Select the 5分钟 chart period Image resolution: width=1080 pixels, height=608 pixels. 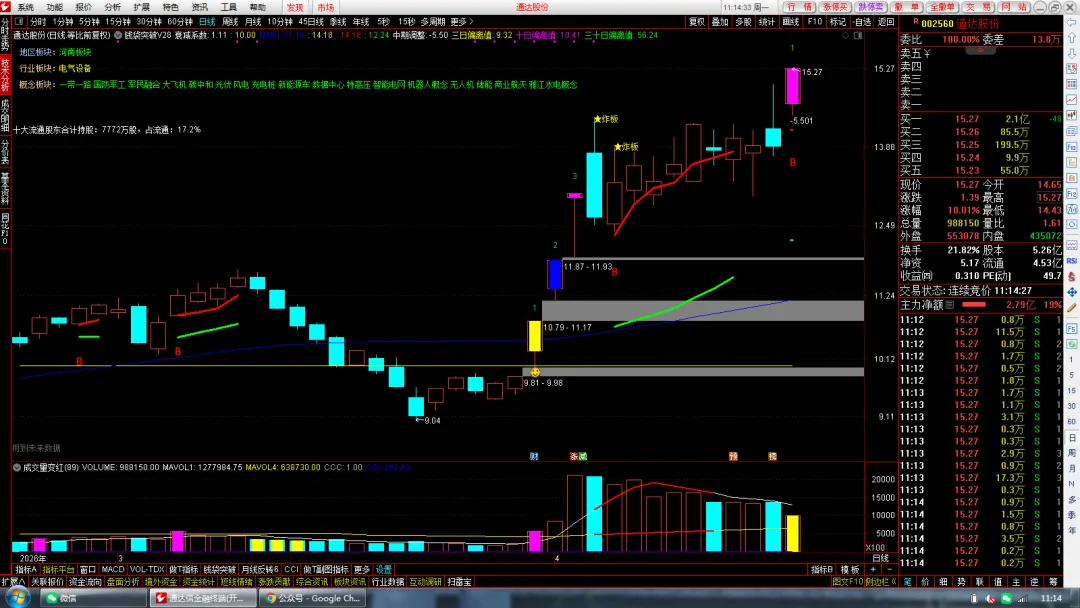89,22
